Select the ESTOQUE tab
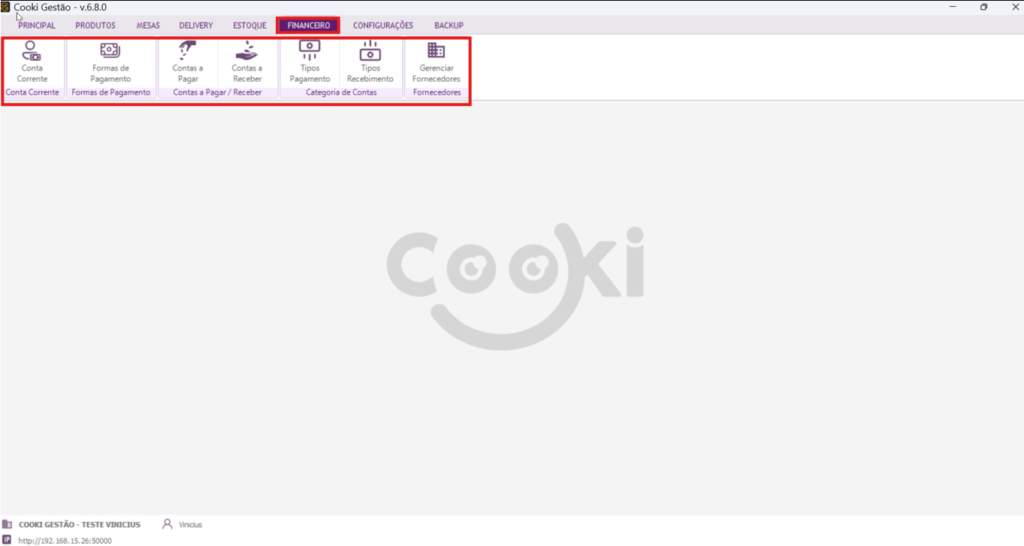Image resolution: width=1024 pixels, height=546 pixels. tap(249, 25)
